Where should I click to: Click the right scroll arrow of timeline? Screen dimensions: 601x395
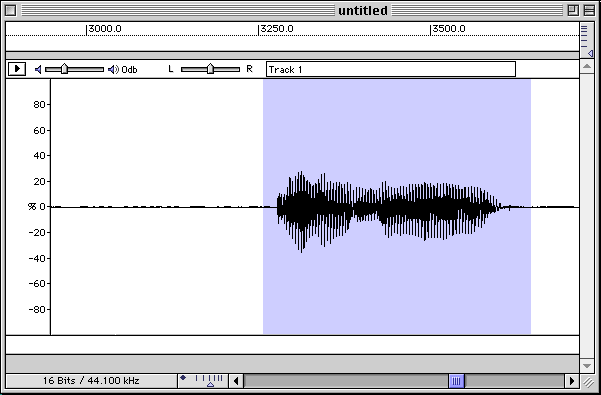coord(572,381)
